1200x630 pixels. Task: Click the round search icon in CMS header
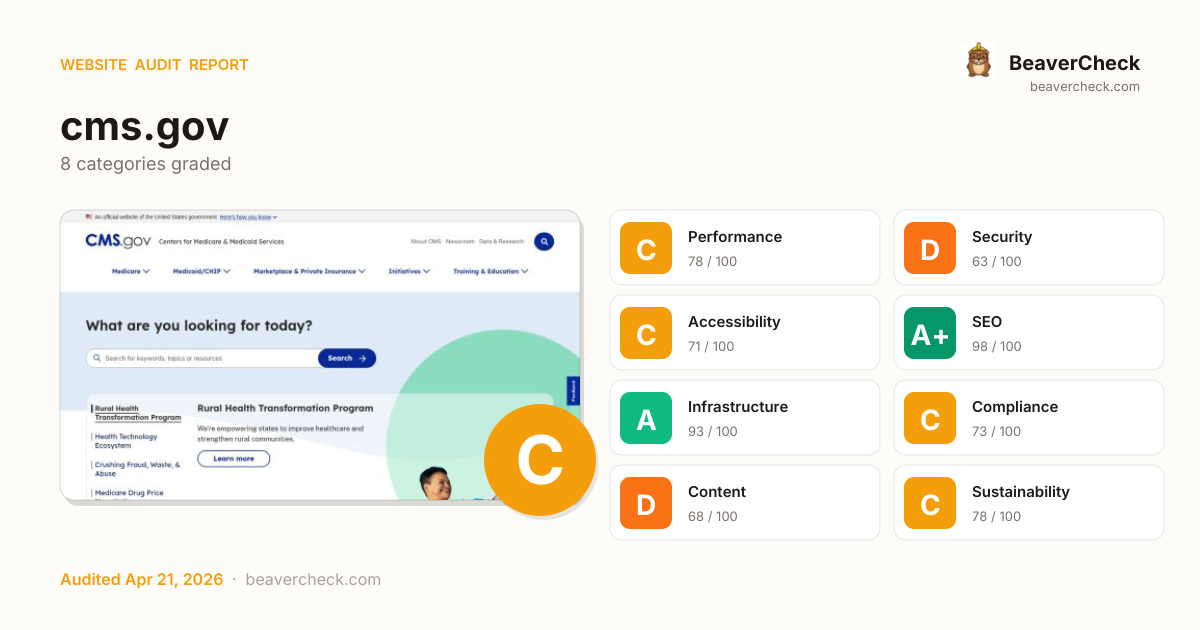[543, 241]
